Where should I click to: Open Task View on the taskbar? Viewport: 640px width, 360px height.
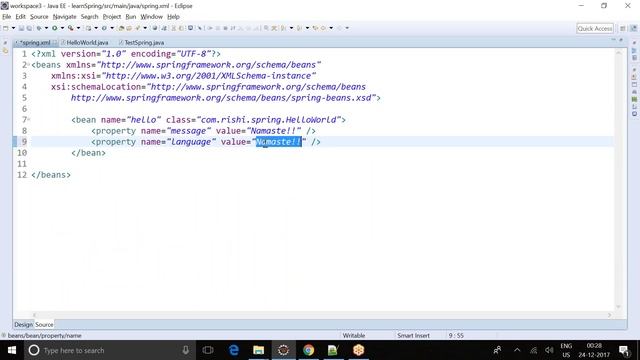(208, 350)
